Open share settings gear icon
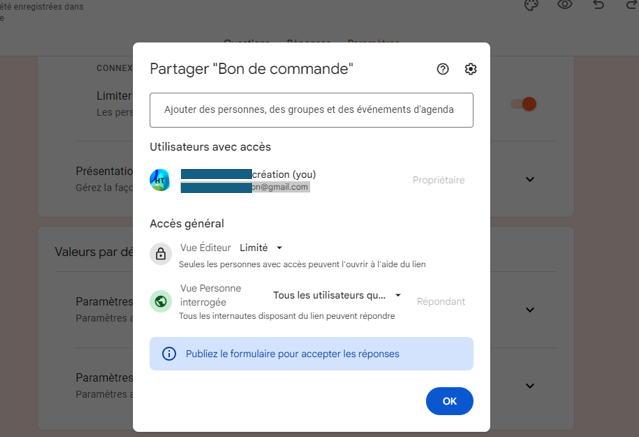Screen dimensions: 639x437 coord(471,69)
